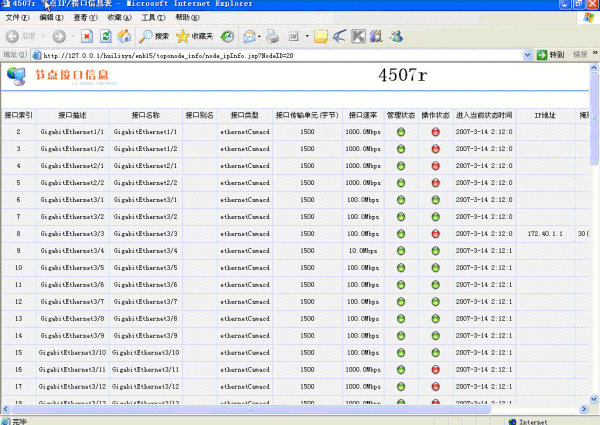
Task: Open the 查看(V) menu
Action: [85, 18]
